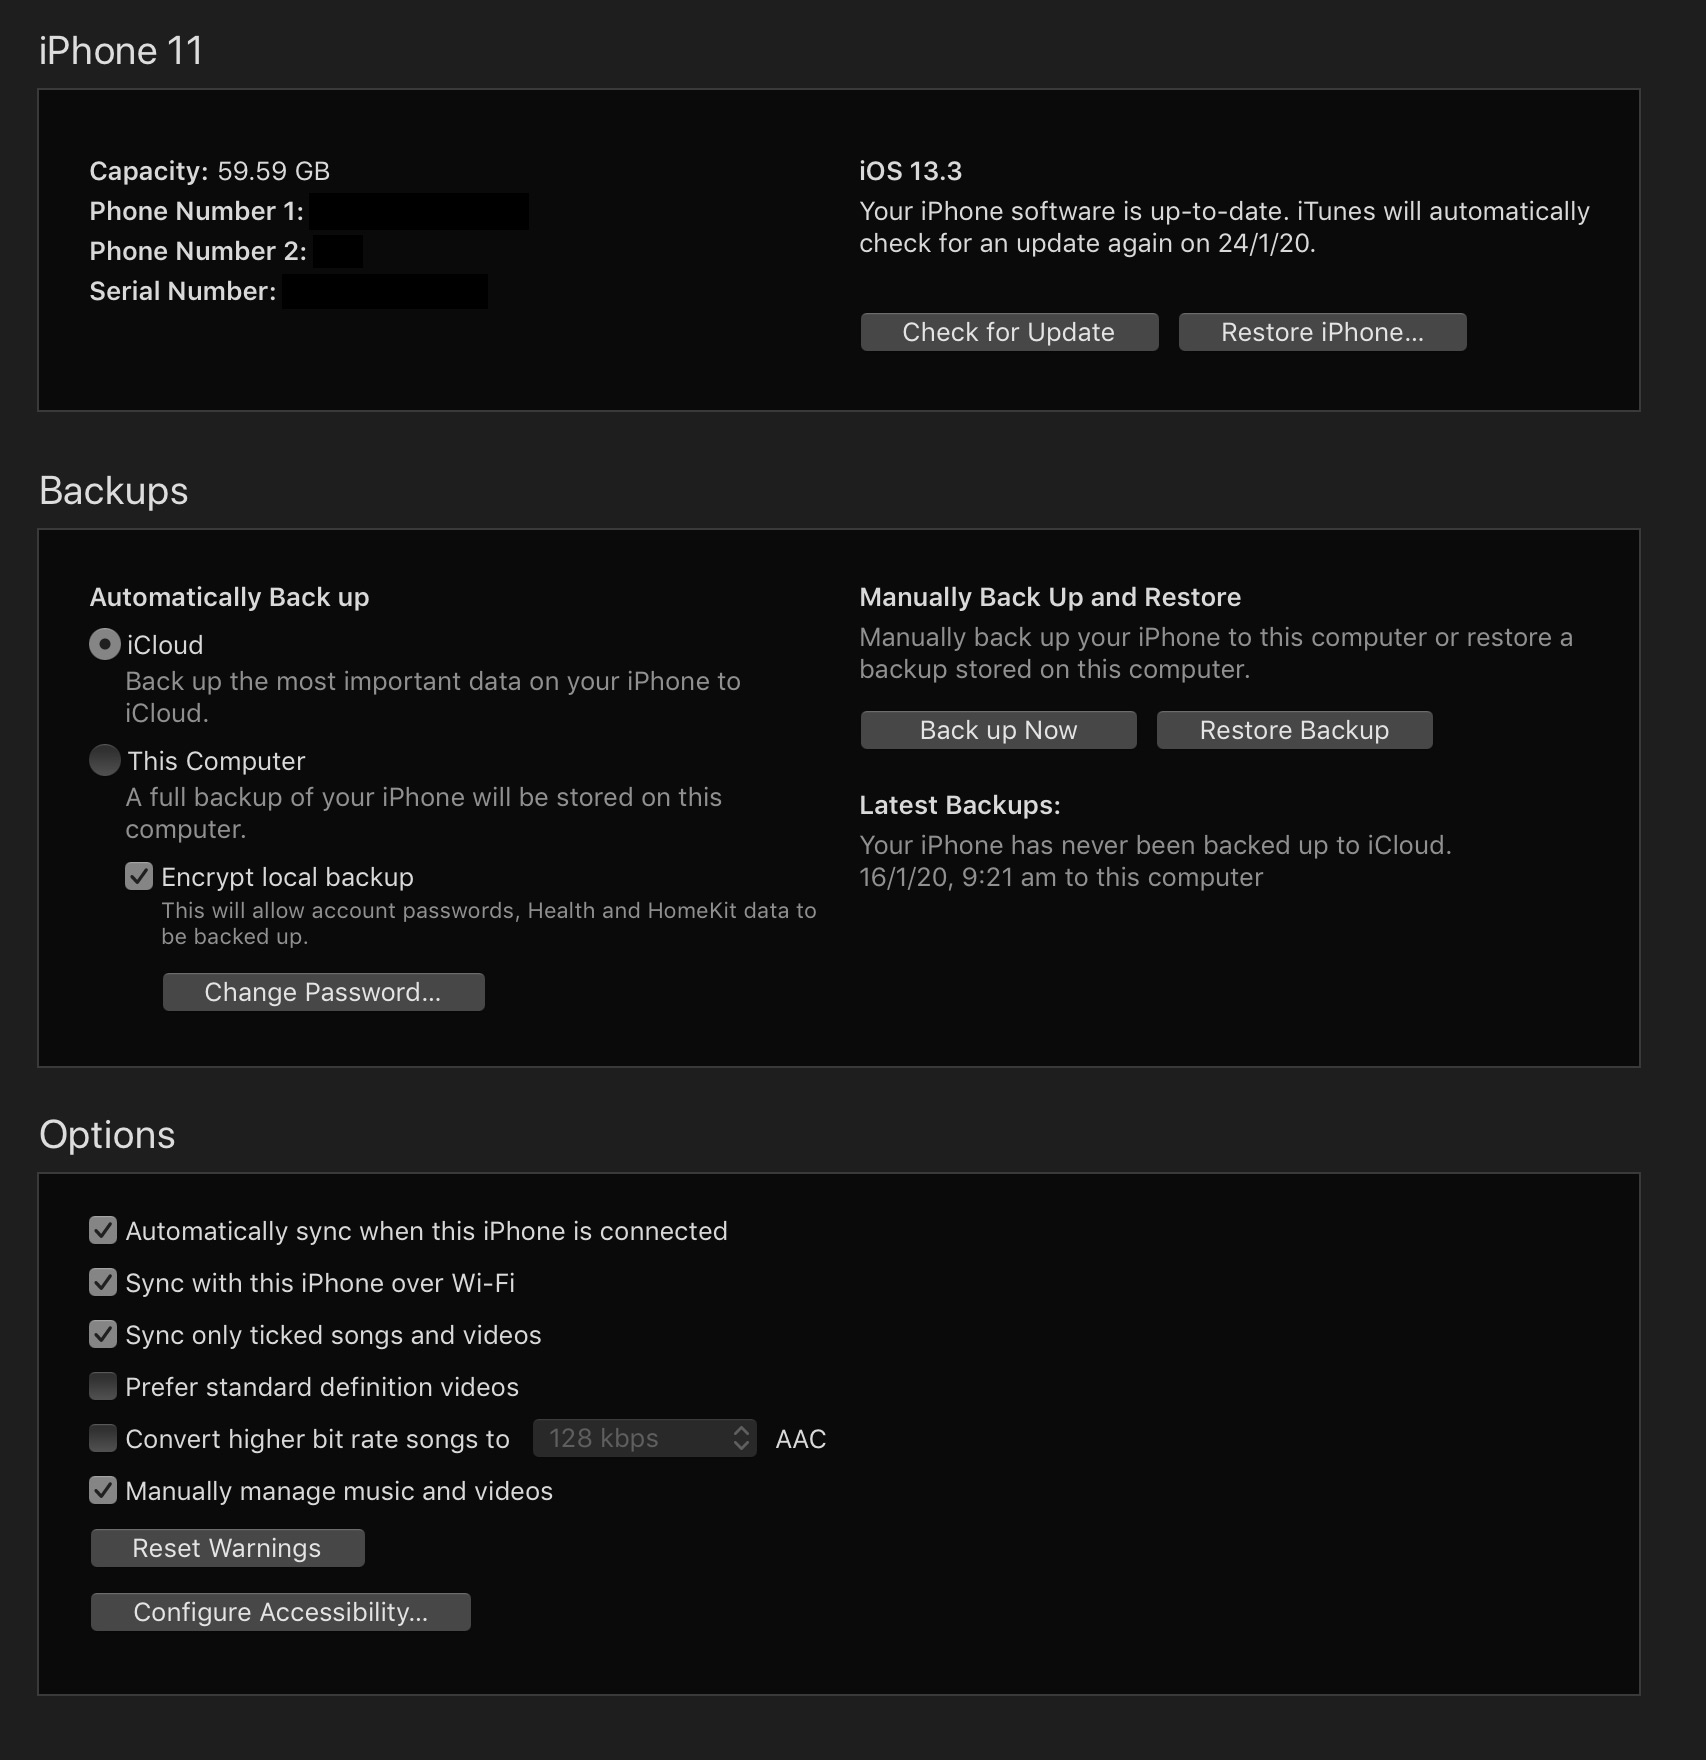The width and height of the screenshot is (1706, 1760).
Task: Tick Convert higher bit rate songs checkbox
Action: coord(103,1439)
